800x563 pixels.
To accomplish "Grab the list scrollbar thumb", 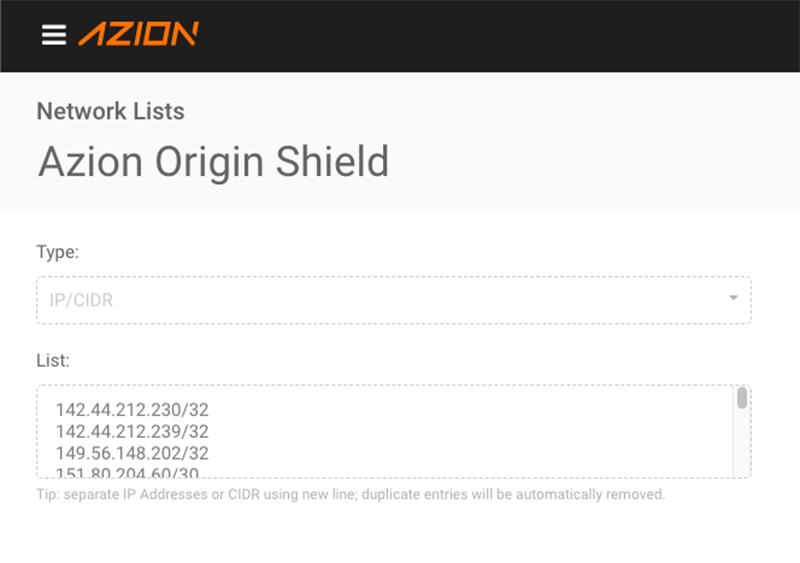I will (x=742, y=398).
